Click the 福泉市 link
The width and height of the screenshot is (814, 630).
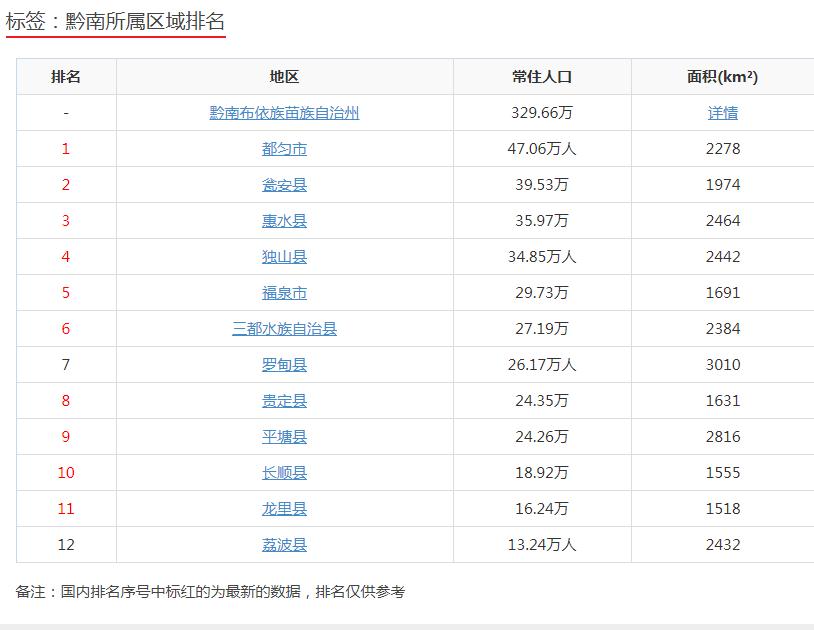(x=284, y=293)
